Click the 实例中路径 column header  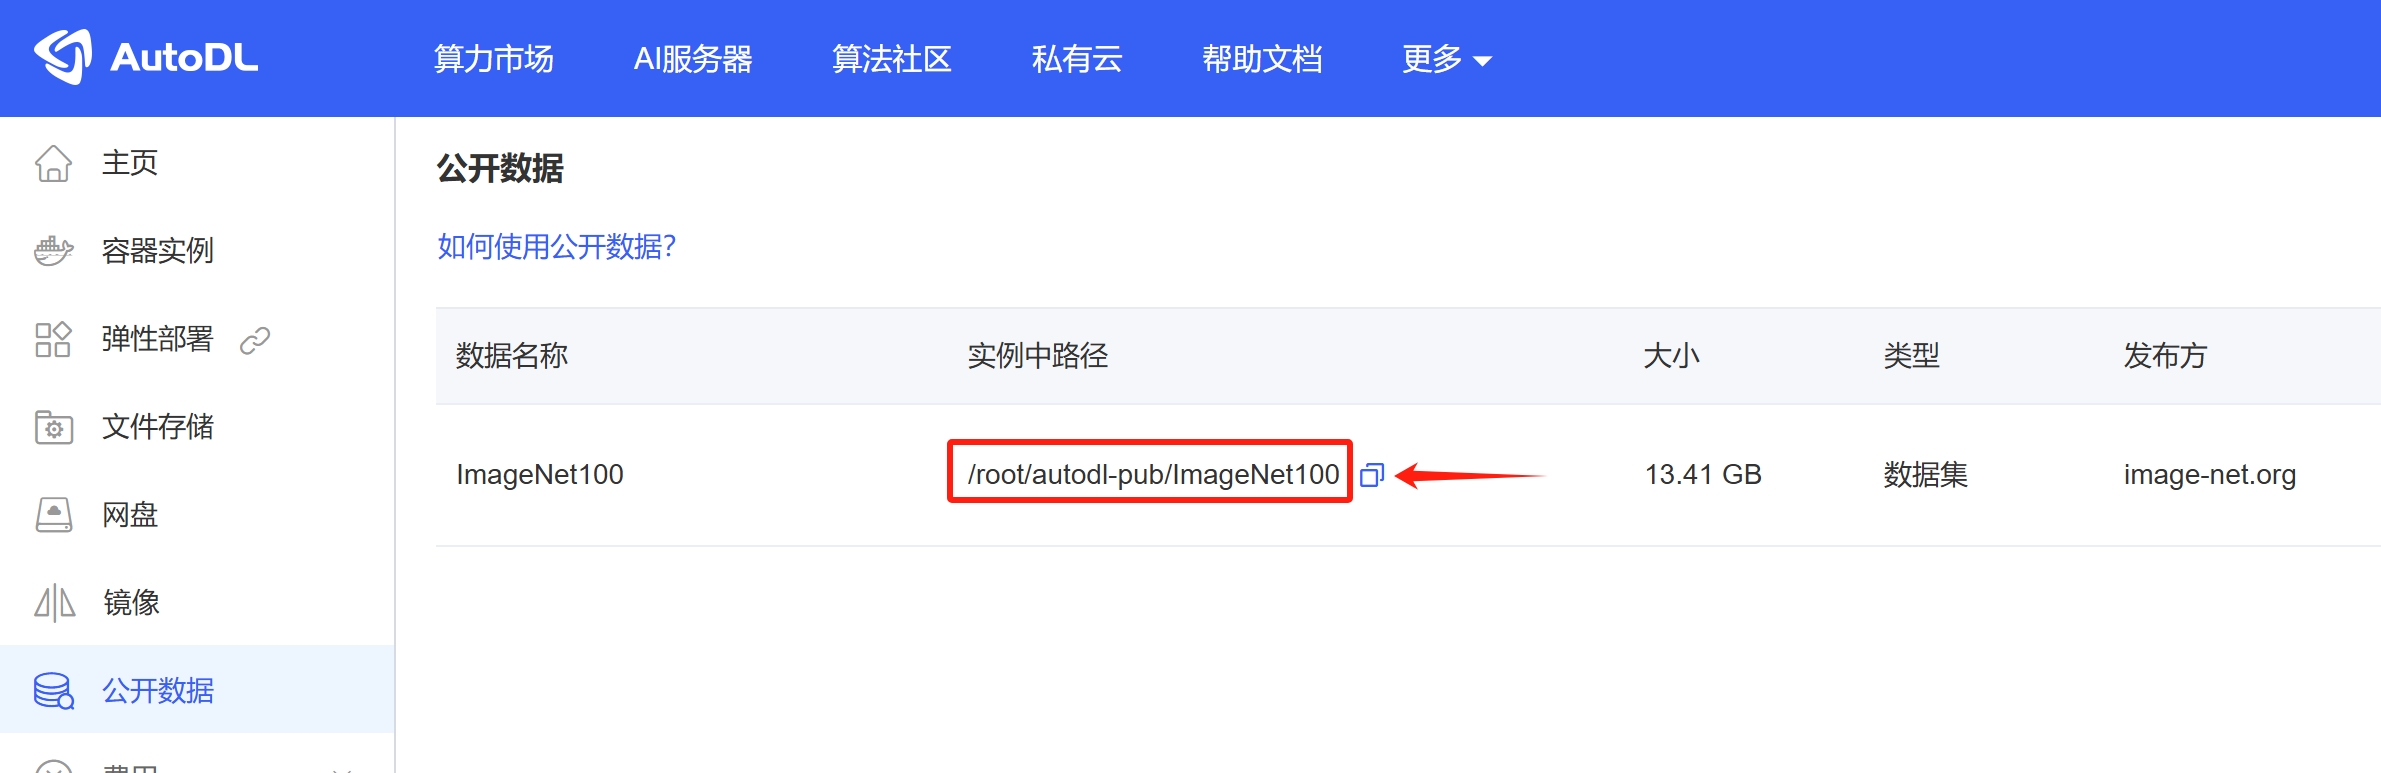[x=1038, y=356]
